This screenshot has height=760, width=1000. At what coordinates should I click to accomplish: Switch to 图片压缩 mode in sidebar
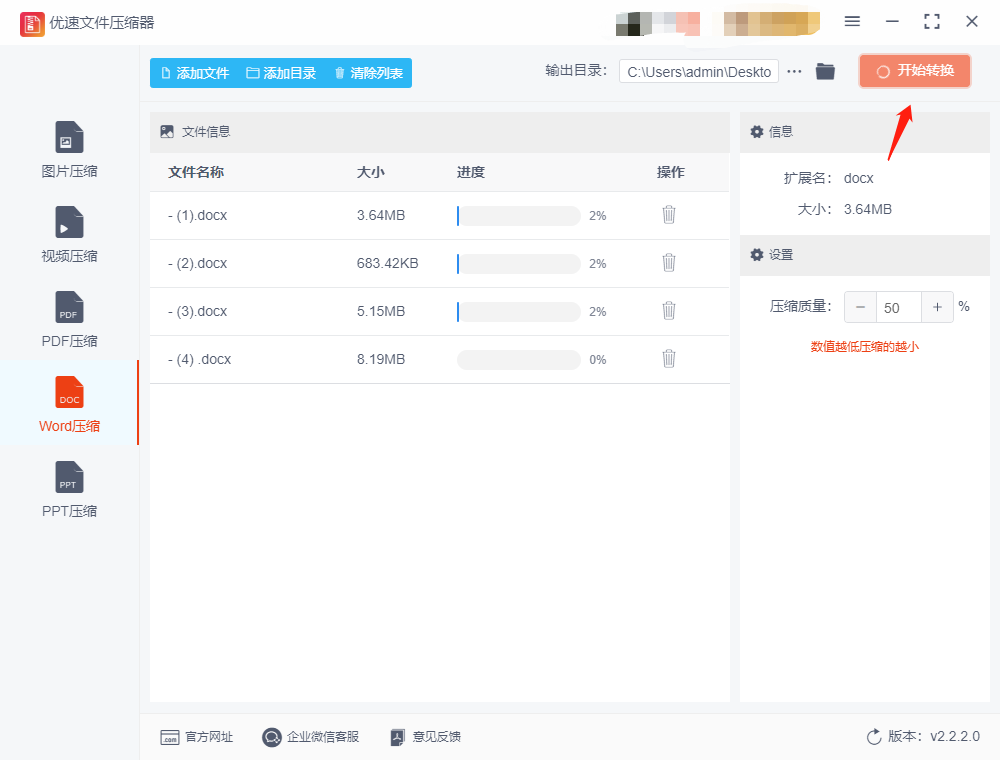69,148
